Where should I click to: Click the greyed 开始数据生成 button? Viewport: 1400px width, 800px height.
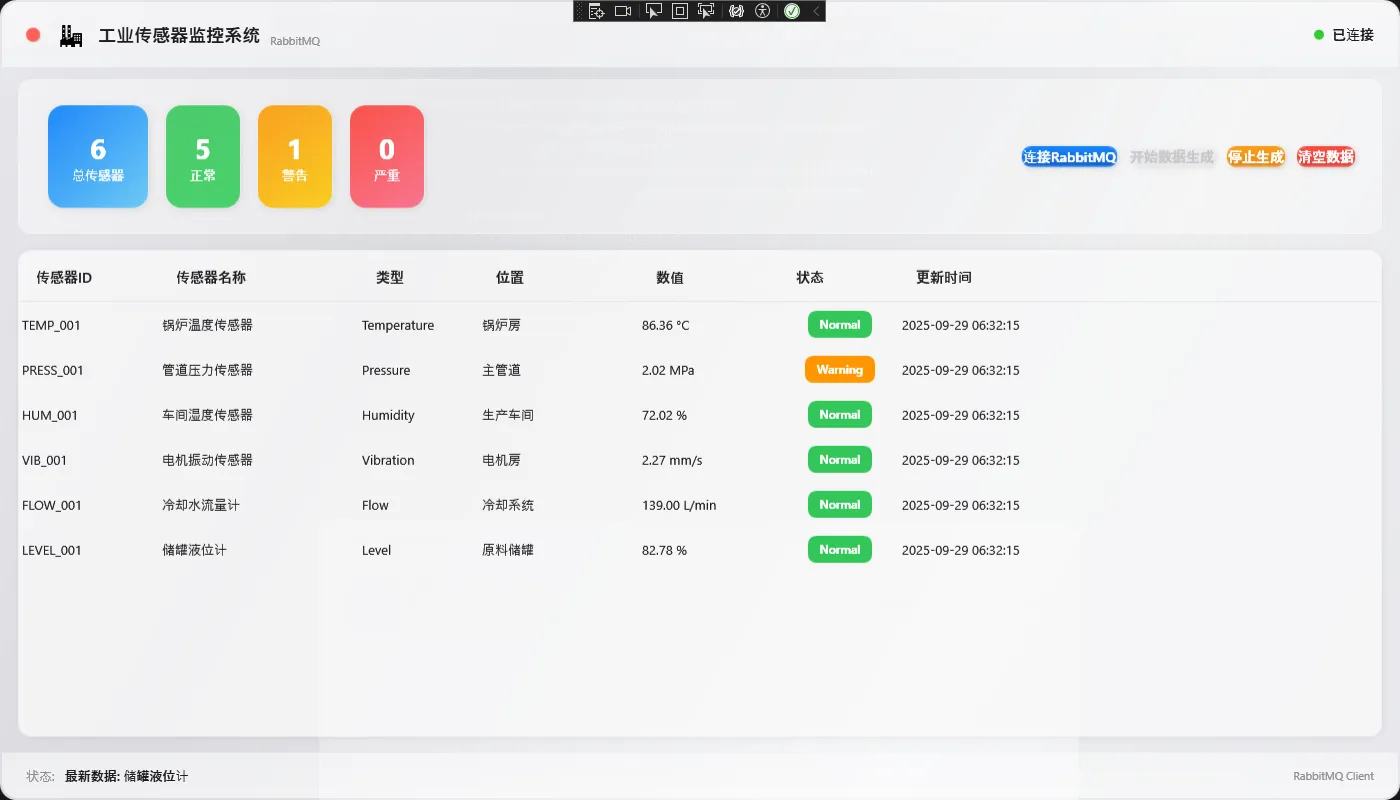[1171, 157]
